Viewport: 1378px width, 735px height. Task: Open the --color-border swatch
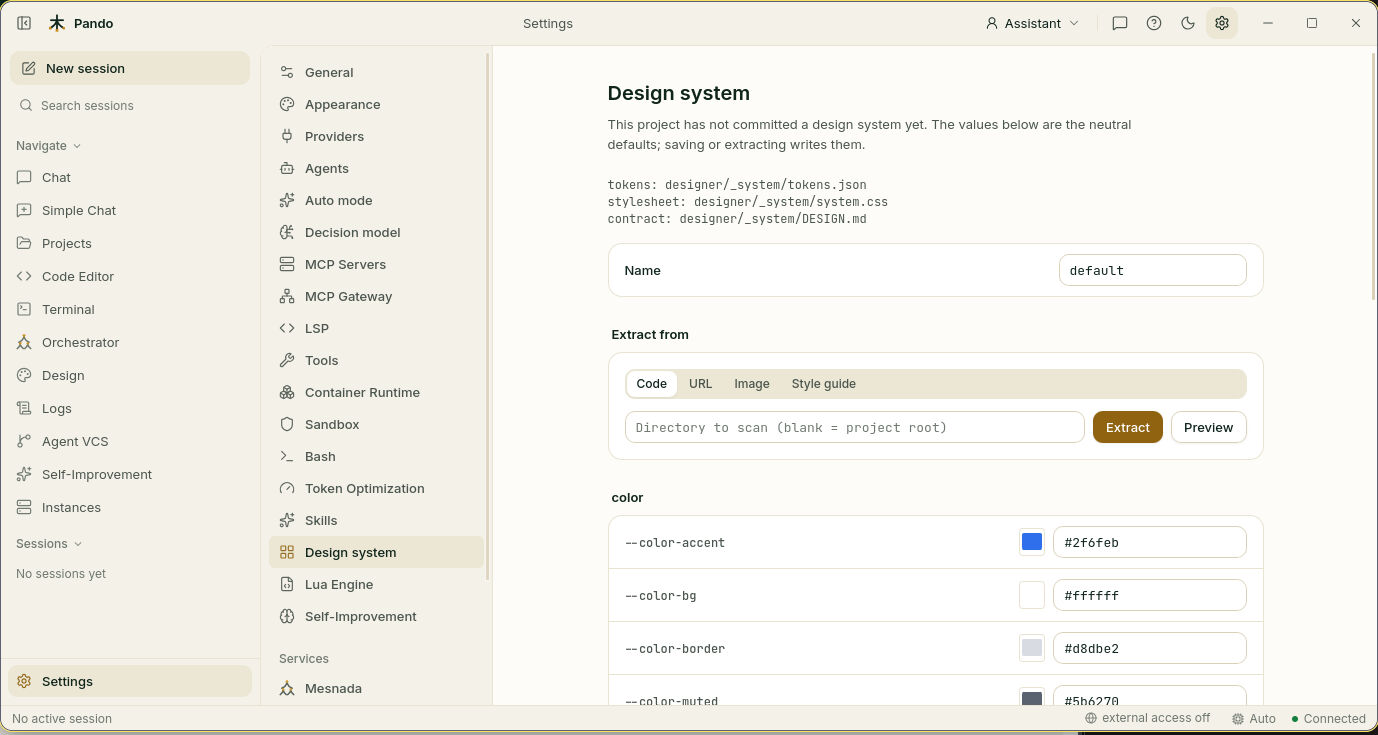tap(1032, 648)
